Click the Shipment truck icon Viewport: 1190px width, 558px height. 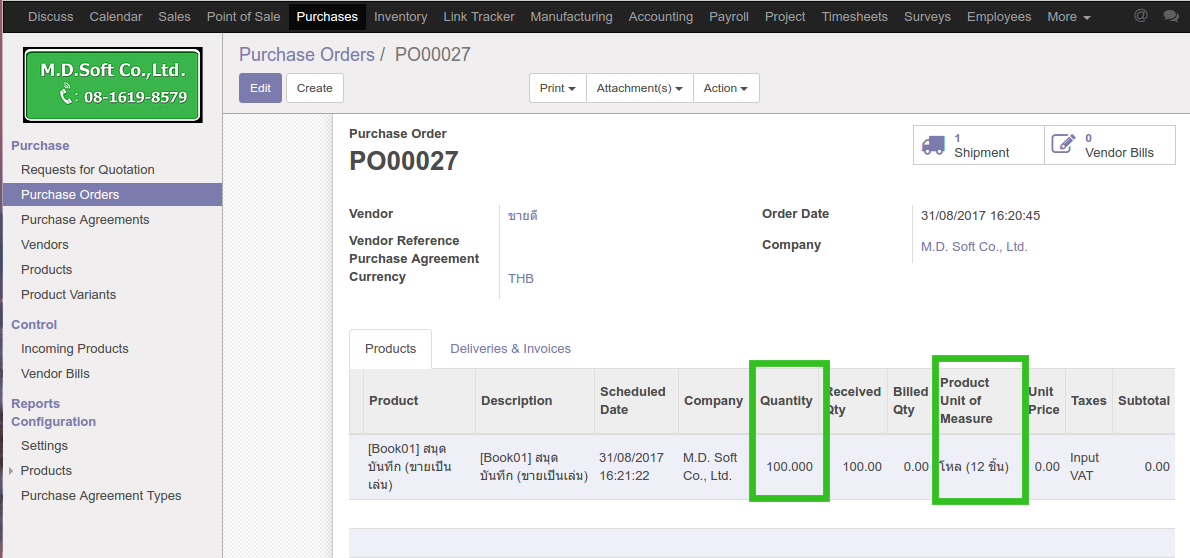tap(933, 145)
